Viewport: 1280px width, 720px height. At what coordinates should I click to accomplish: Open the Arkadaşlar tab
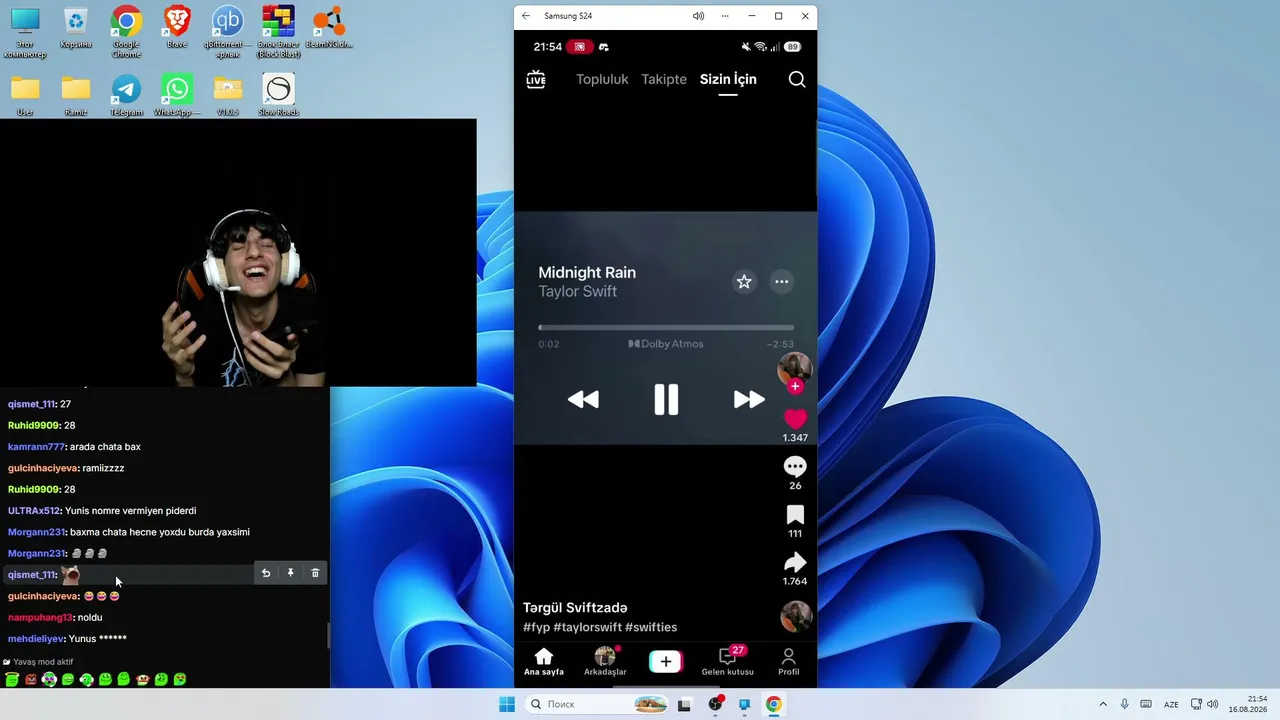pyautogui.click(x=605, y=662)
